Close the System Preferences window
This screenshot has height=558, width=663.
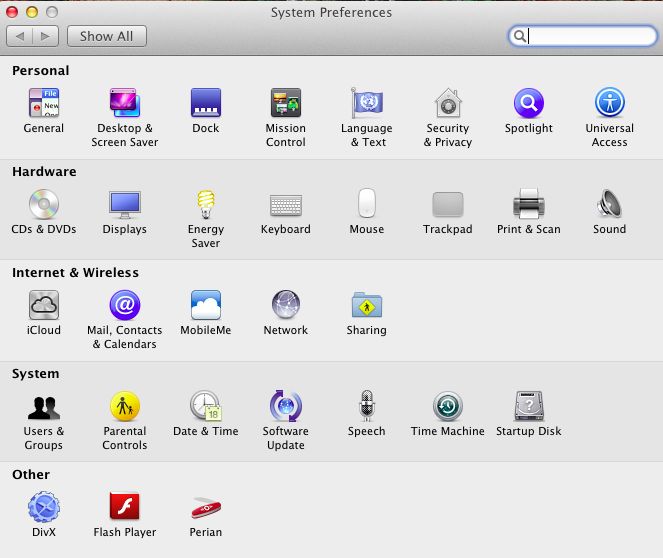(12, 12)
